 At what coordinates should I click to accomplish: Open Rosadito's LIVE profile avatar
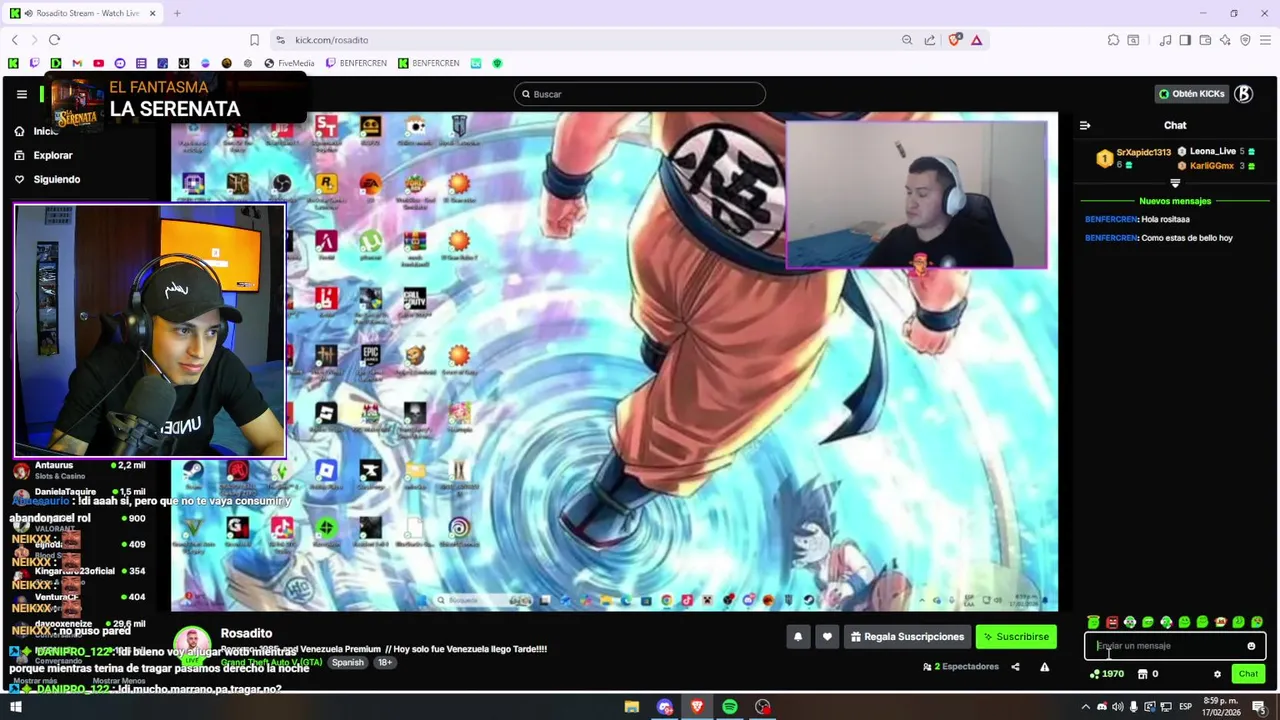tap(192, 645)
